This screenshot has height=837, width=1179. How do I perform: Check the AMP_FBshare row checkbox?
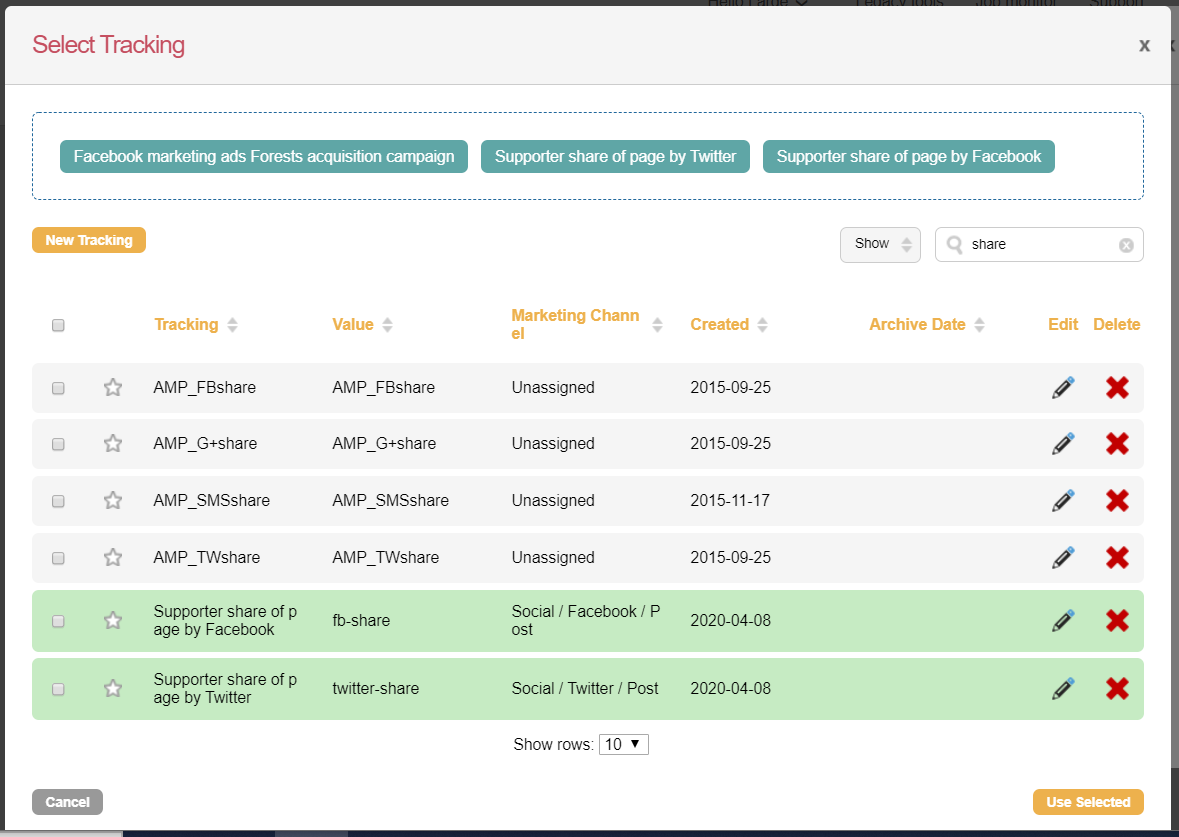pos(58,388)
